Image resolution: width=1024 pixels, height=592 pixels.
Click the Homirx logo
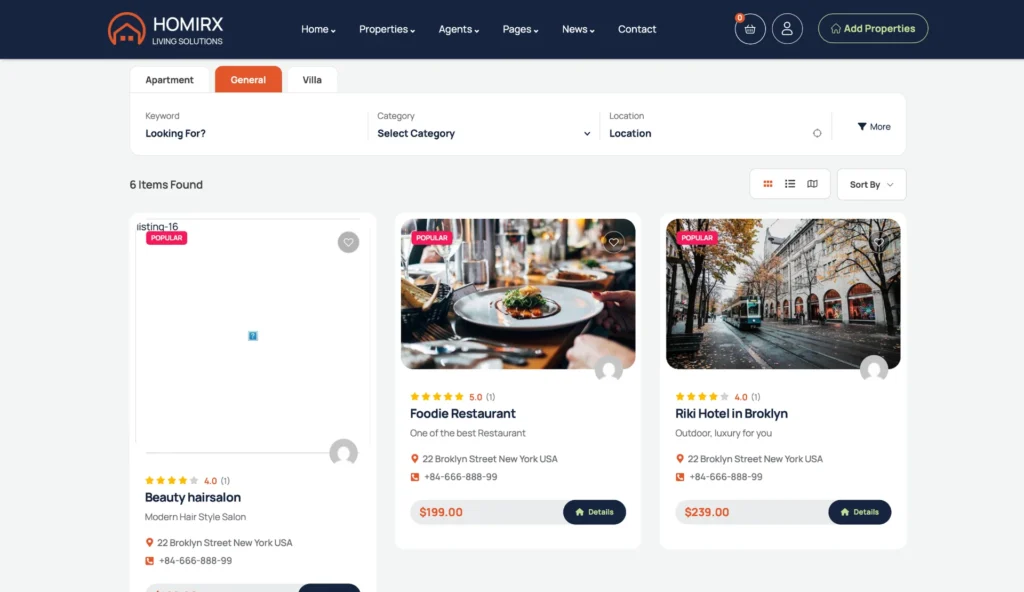click(166, 29)
